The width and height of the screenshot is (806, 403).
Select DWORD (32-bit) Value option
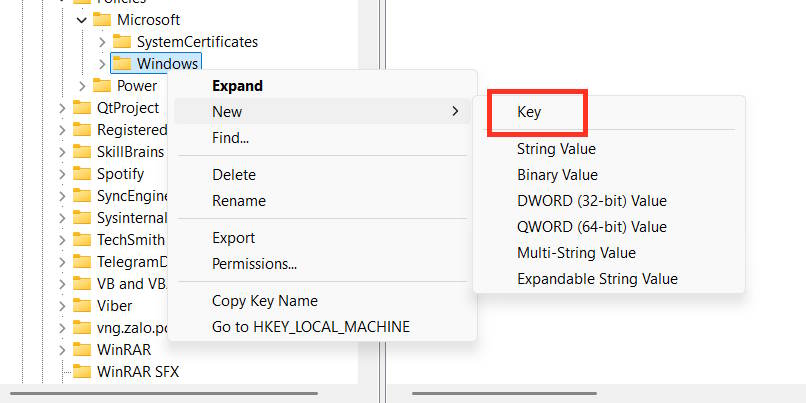[x=591, y=201]
